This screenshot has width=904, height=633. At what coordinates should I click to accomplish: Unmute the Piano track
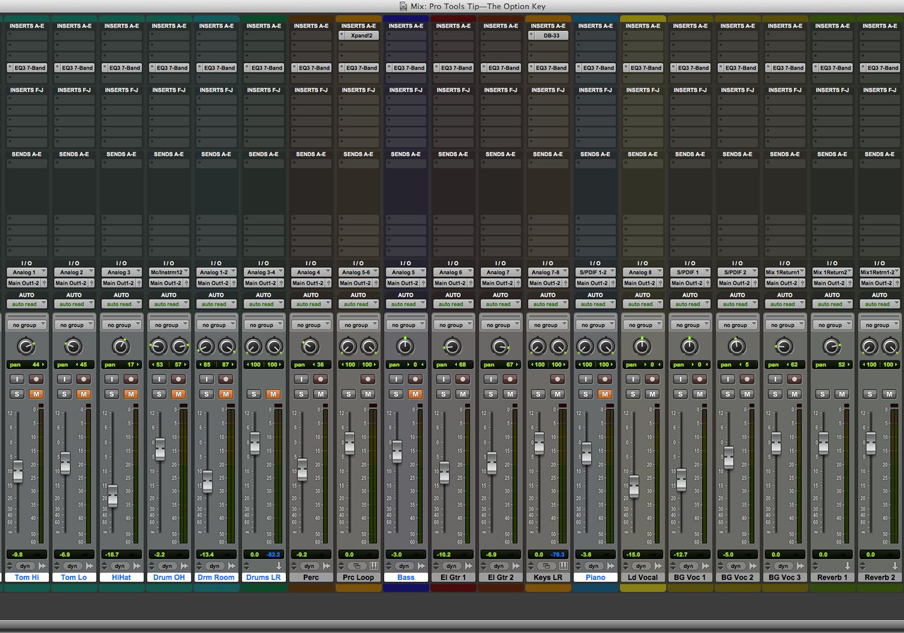(x=604, y=394)
